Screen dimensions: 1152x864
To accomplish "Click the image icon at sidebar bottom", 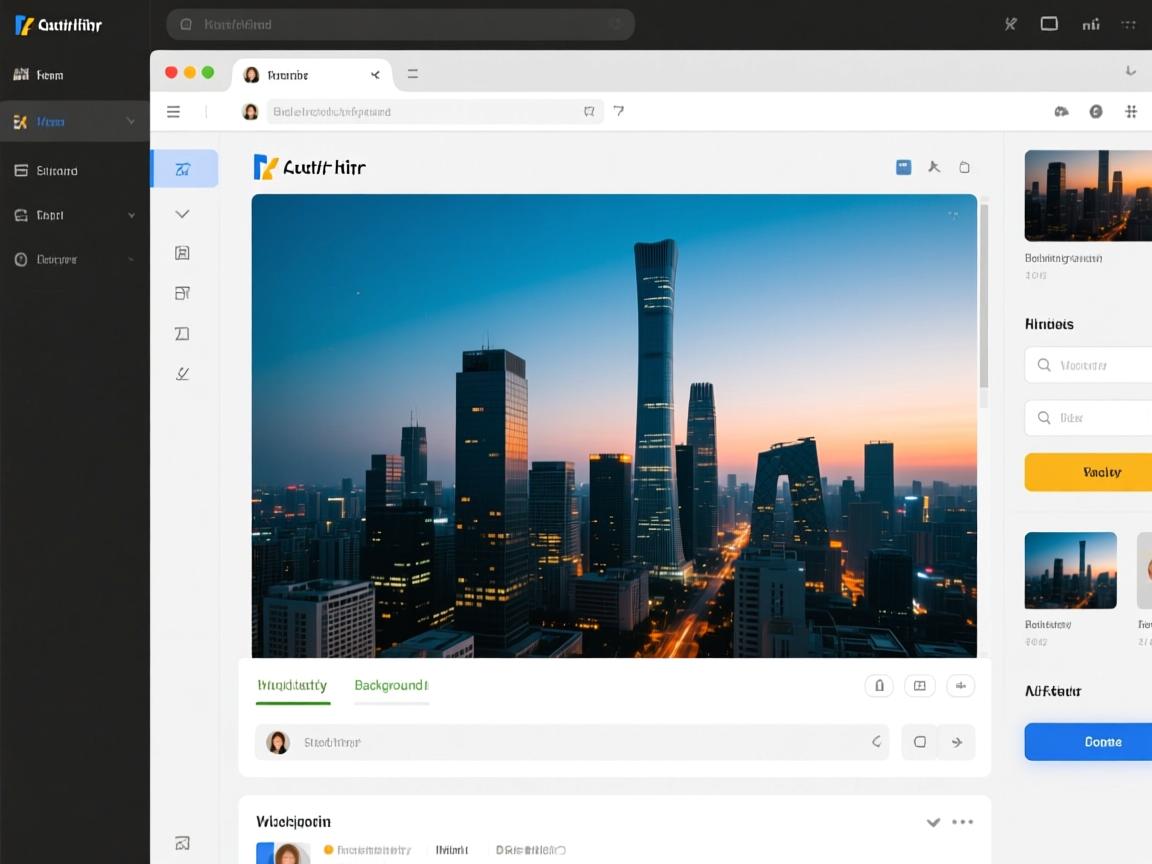I will (x=182, y=842).
